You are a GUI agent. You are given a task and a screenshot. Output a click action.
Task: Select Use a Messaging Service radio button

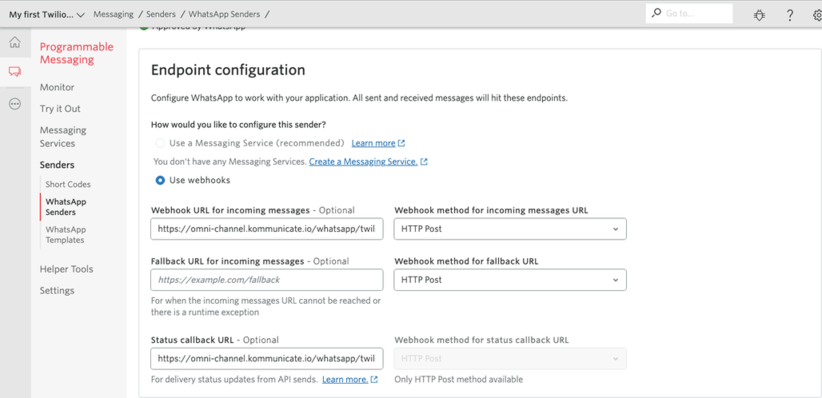160,143
